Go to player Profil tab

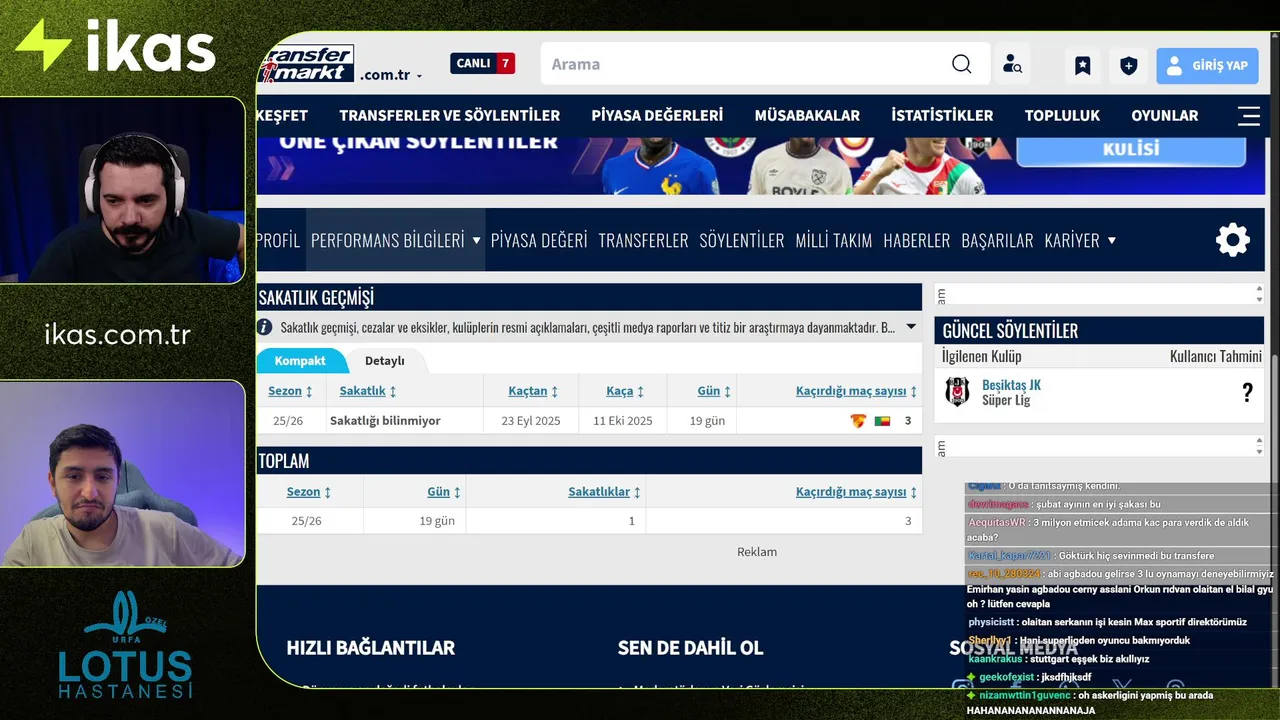tap(278, 240)
